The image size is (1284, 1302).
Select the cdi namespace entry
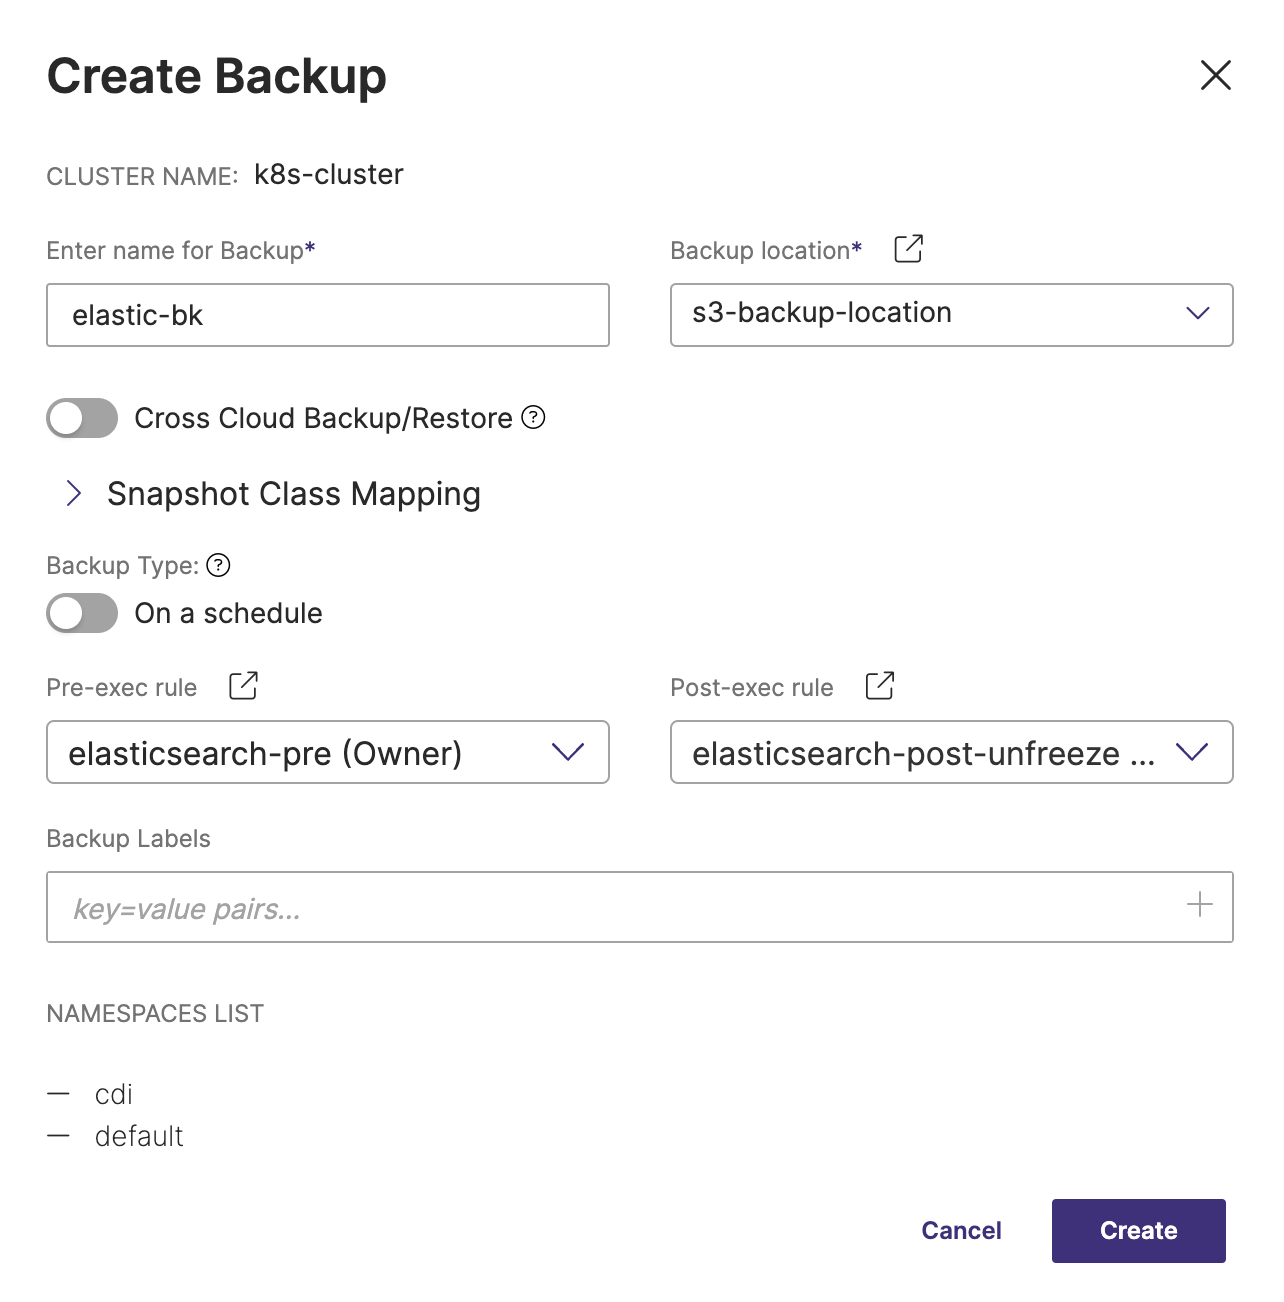click(114, 1094)
